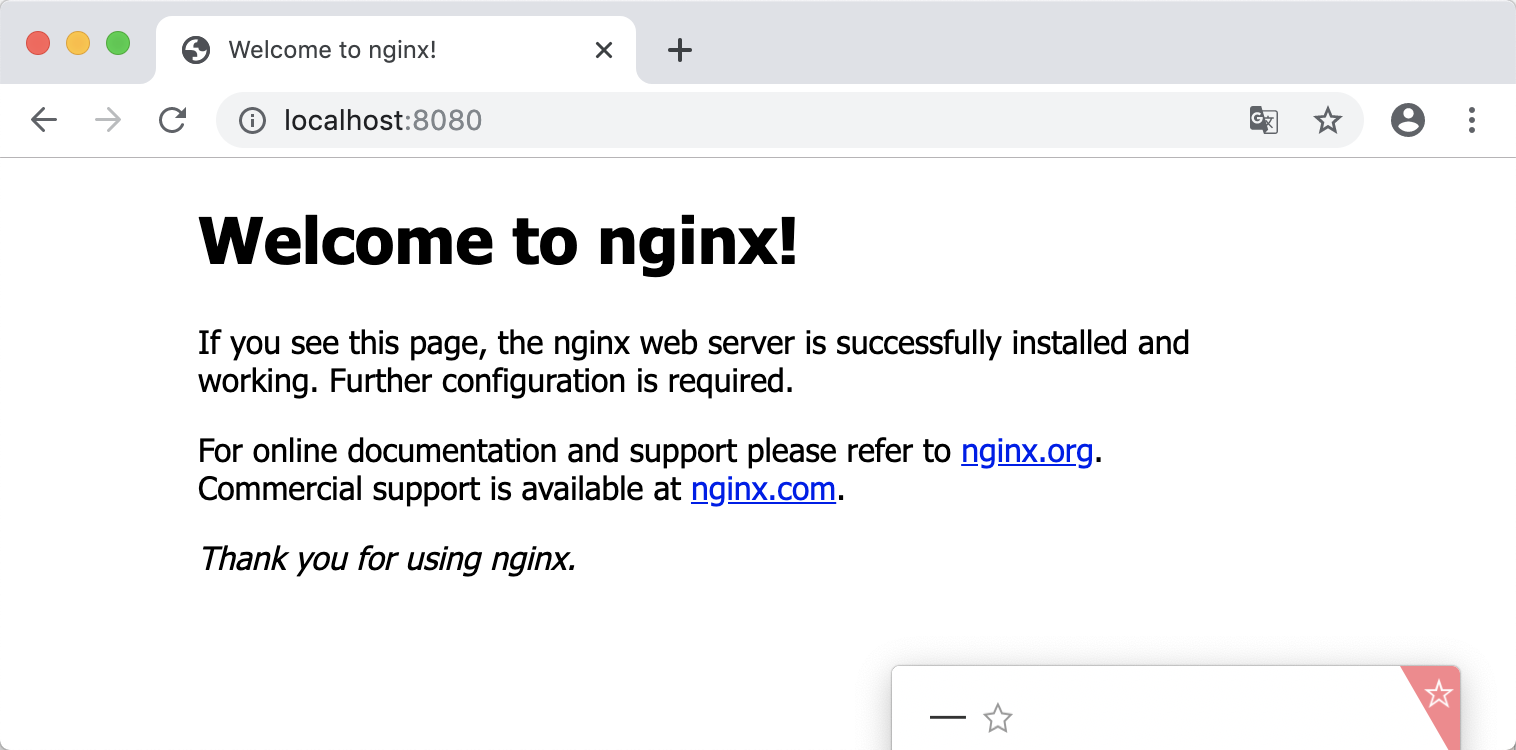Open a new tab with plus button

(680, 50)
